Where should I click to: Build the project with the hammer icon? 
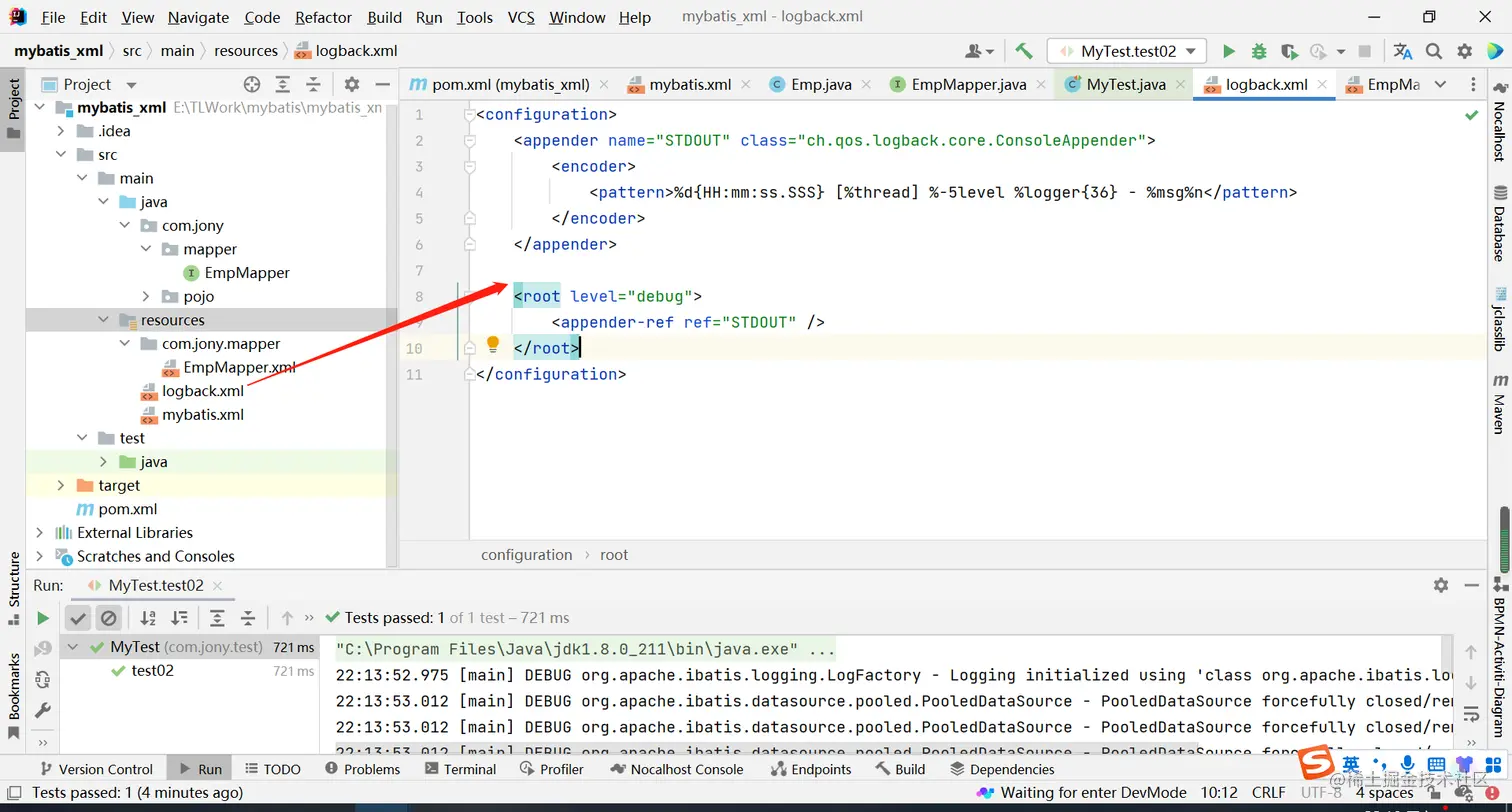click(1023, 51)
